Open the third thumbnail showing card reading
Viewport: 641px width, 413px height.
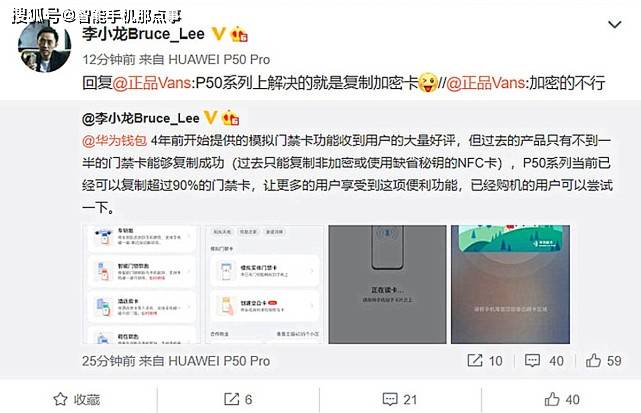pyautogui.click(x=387, y=284)
